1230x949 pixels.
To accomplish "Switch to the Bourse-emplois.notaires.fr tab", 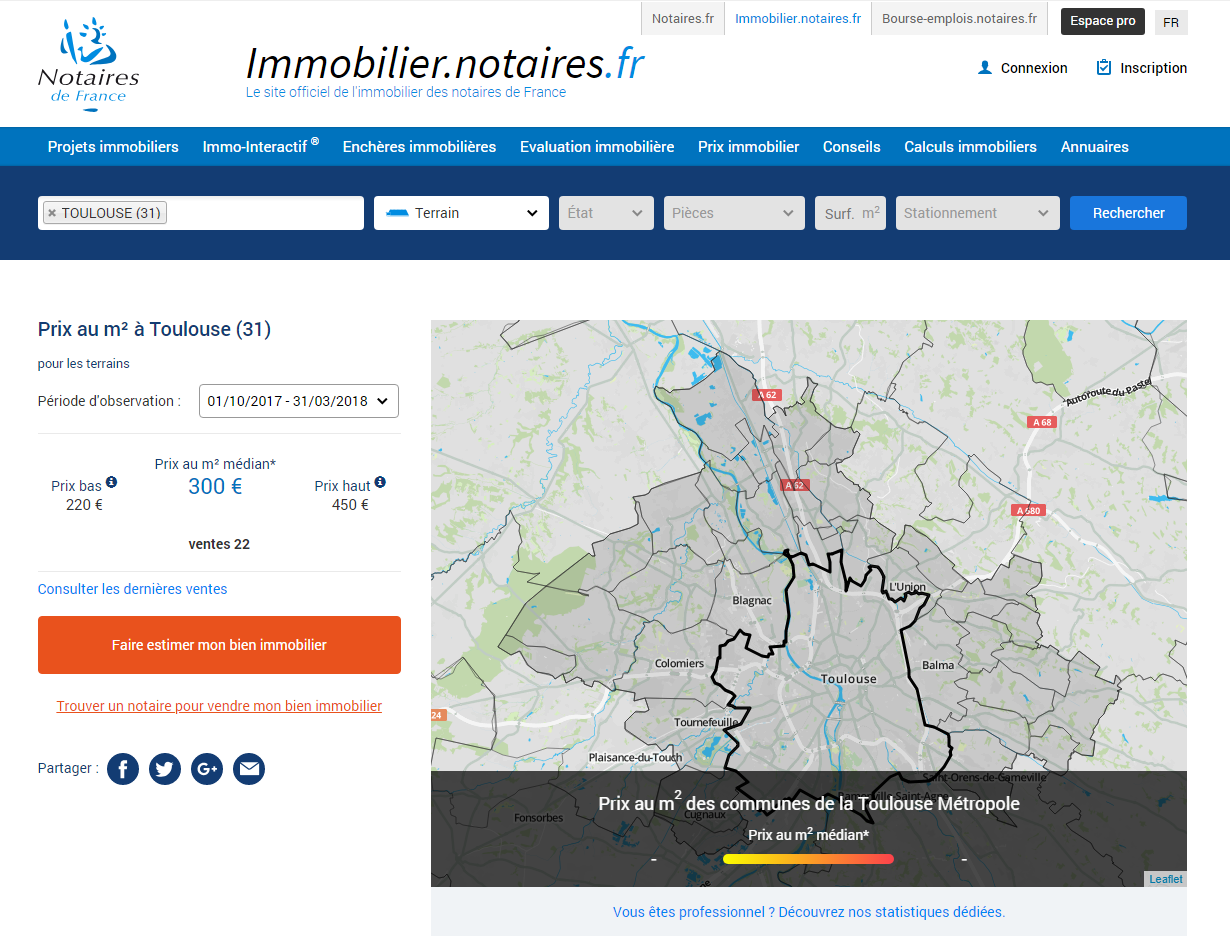I will pos(959,19).
